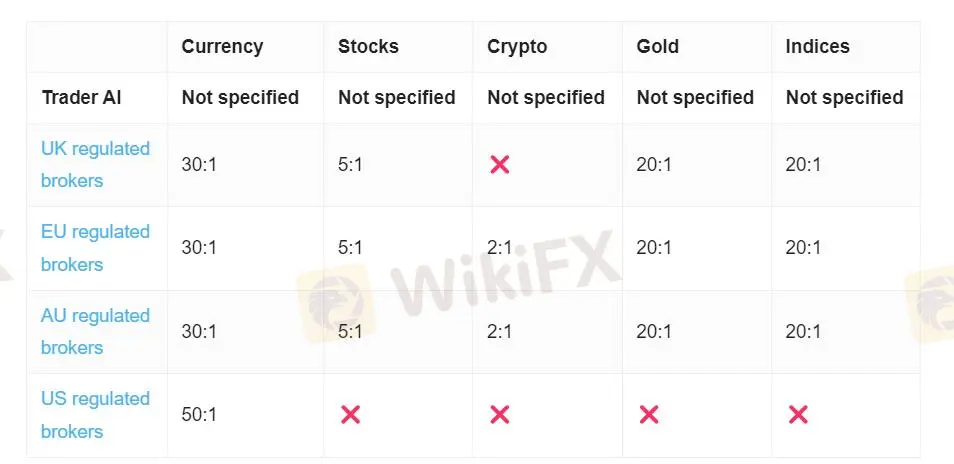Click the 50:1 currency value for US brokers
Viewport: 954px width, 464px height.
click(199, 415)
